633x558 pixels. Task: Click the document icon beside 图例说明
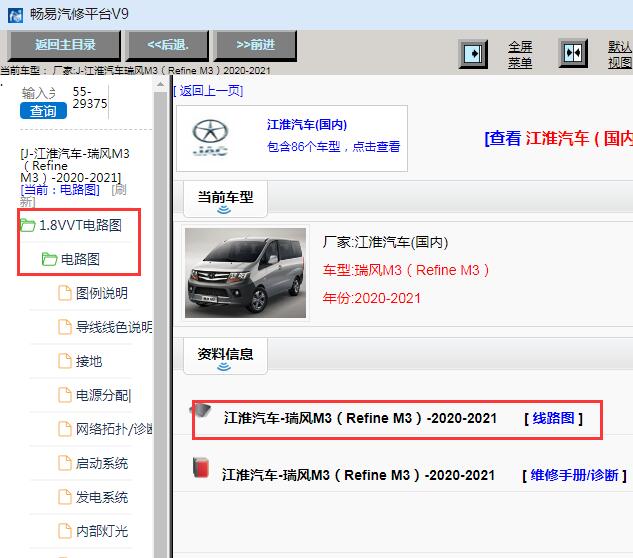[x=65, y=293]
